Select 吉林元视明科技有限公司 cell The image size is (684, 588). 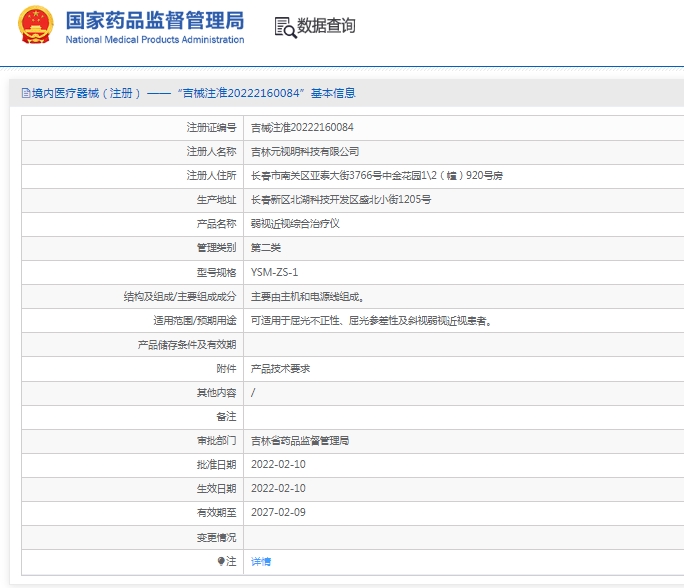point(305,151)
